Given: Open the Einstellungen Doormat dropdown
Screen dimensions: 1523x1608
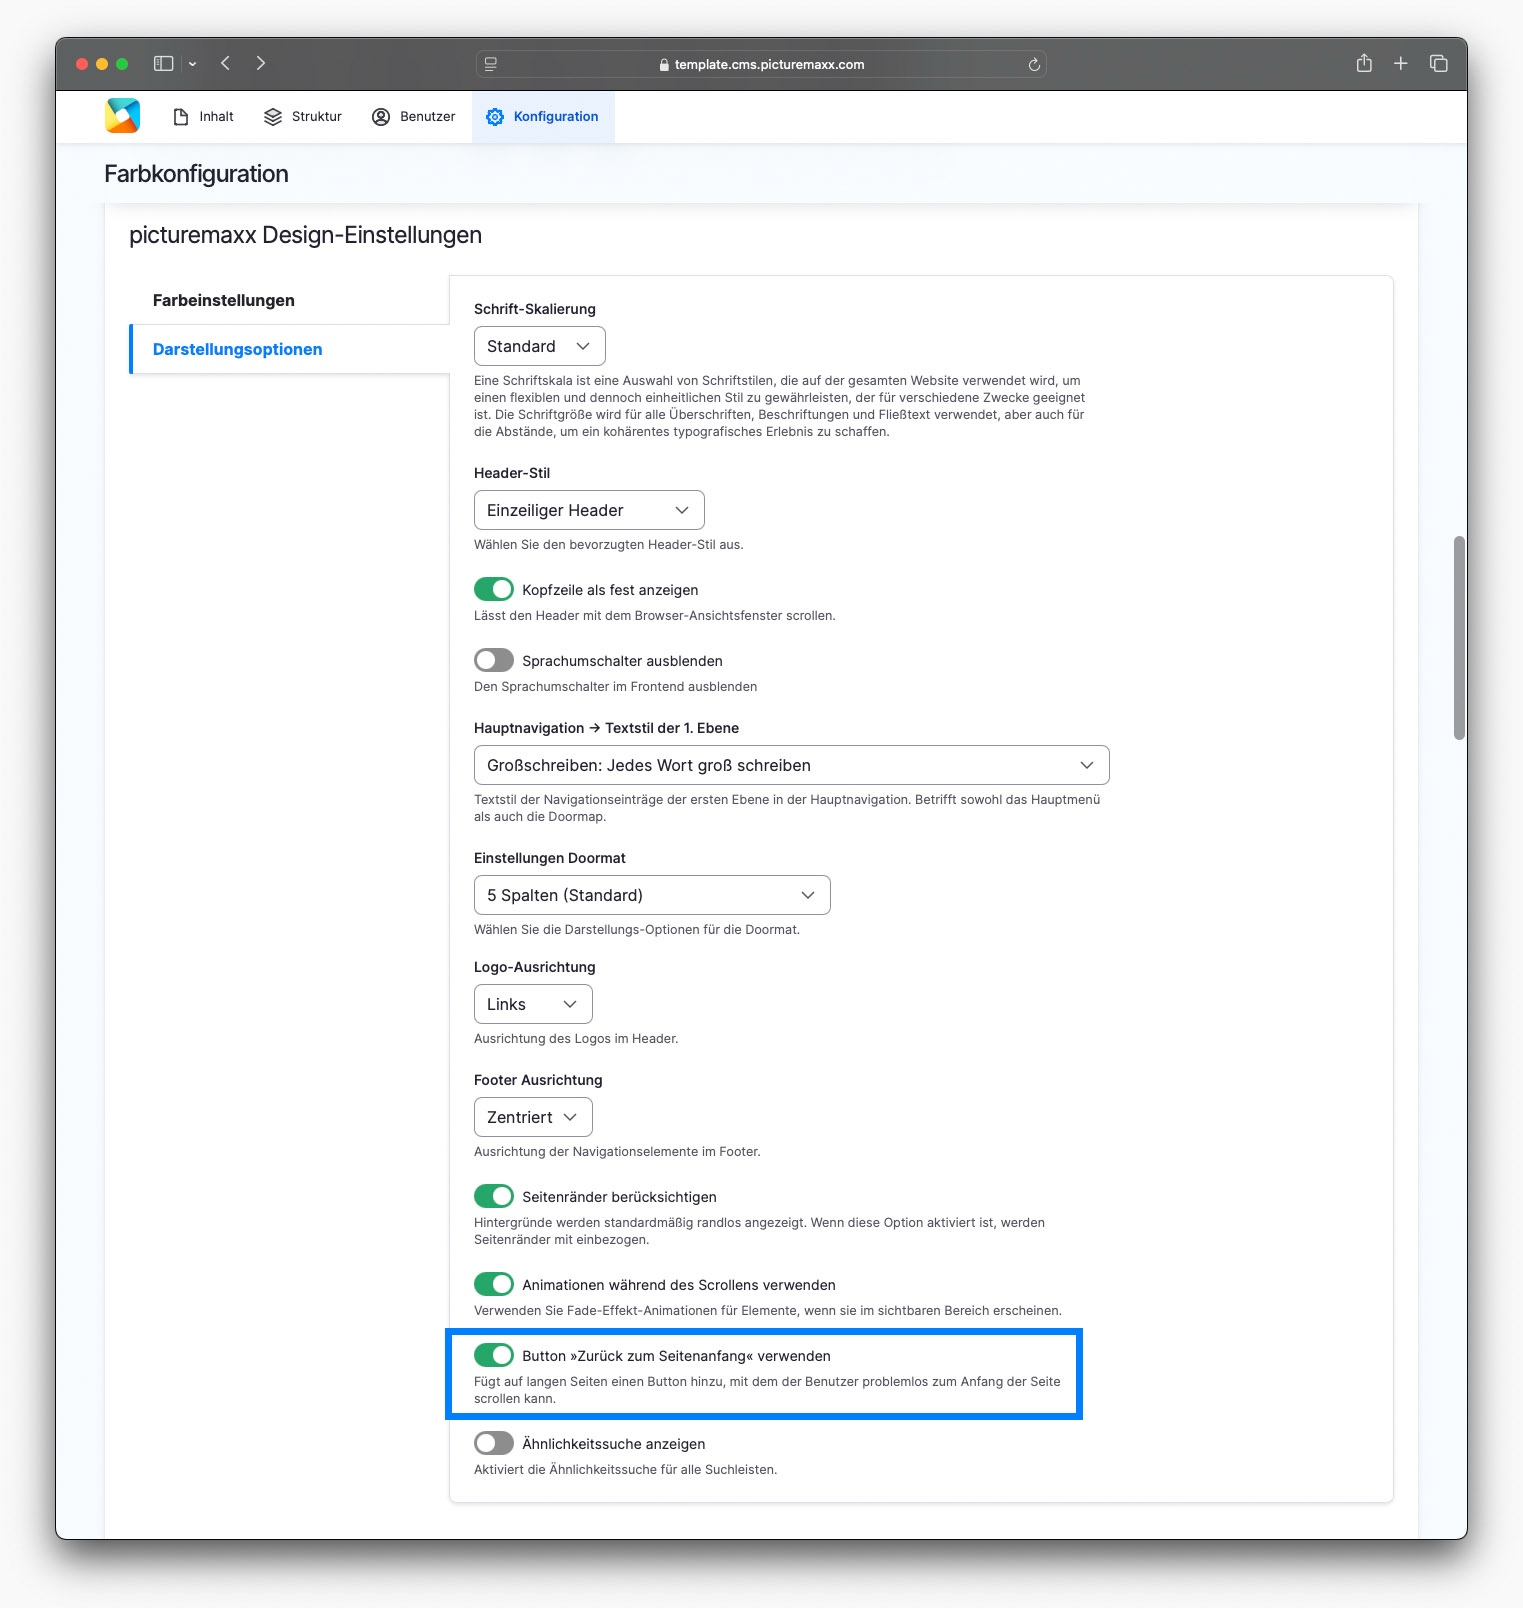Looking at the screenshot, I should (x=652, y=895).
